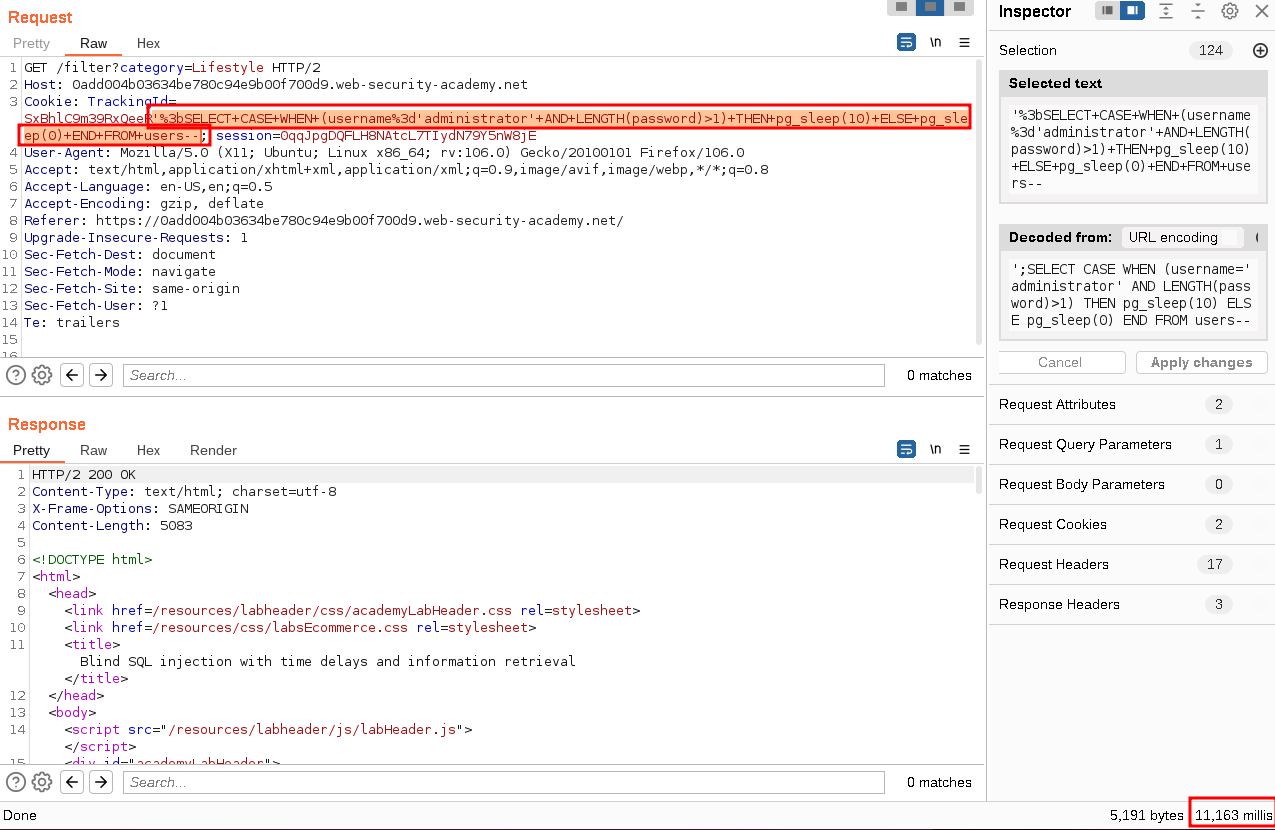The image size is (1275, 830).
Task: Select the right layout icon above the Request panel
Action: coord(959,7)
